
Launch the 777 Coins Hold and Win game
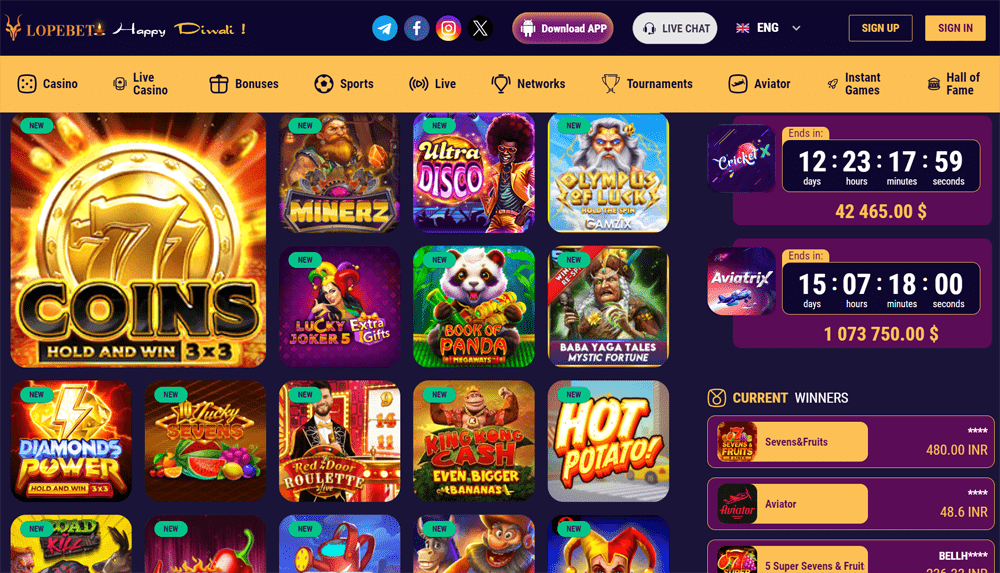138,240
